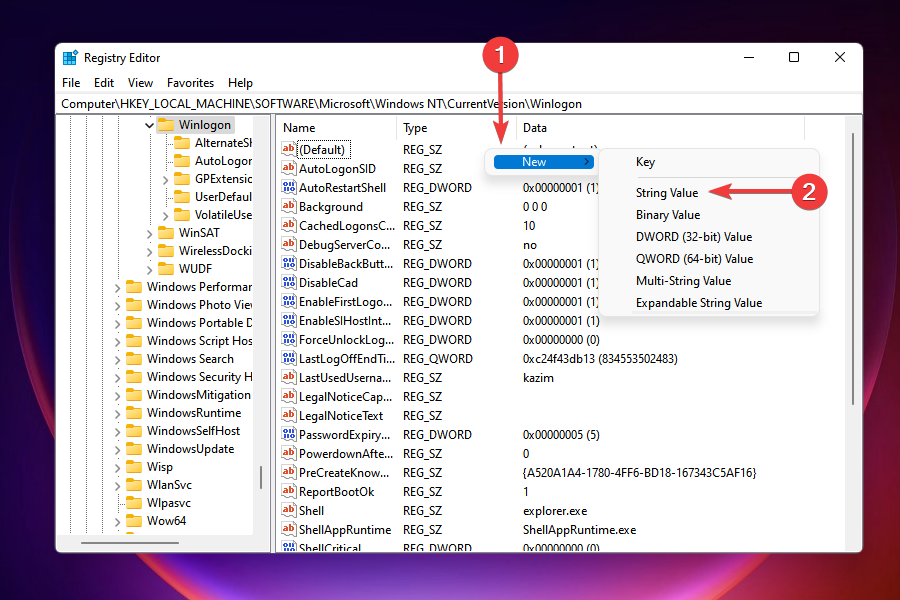Click the QWORD icon beside LastLogOffEndTi...

click(x=288, y=358)
